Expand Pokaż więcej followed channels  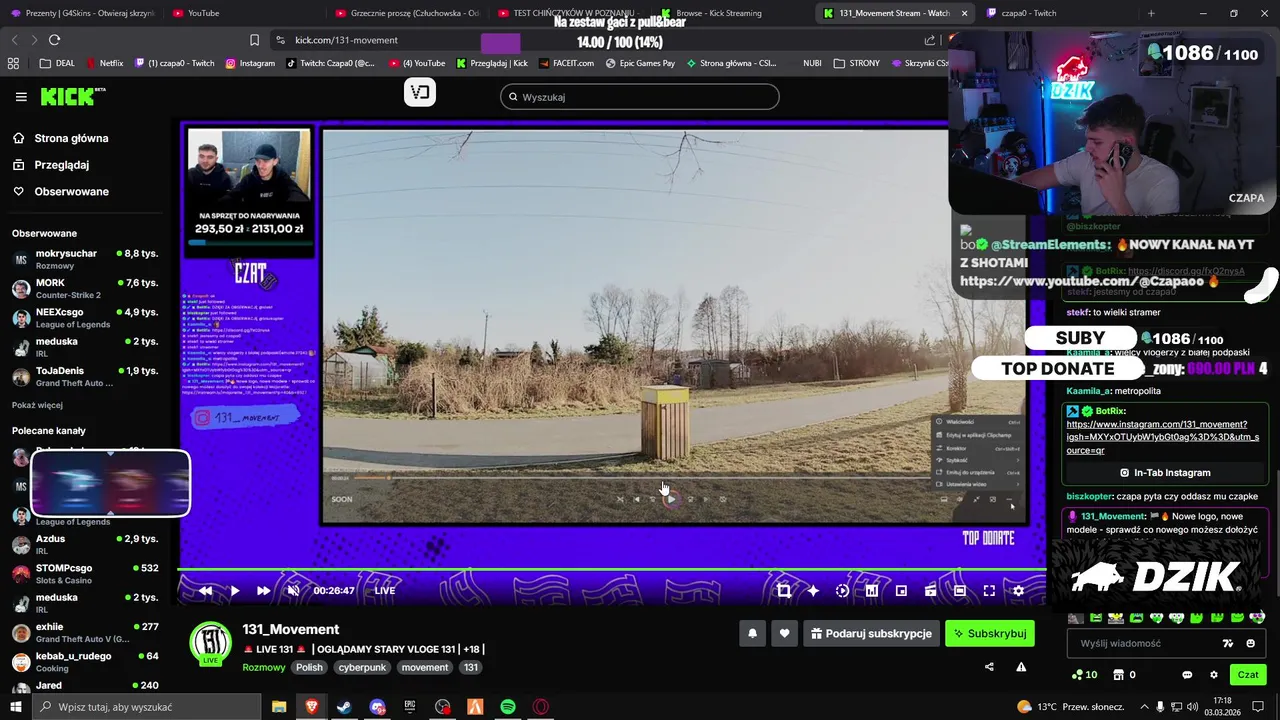pos(37,405)
